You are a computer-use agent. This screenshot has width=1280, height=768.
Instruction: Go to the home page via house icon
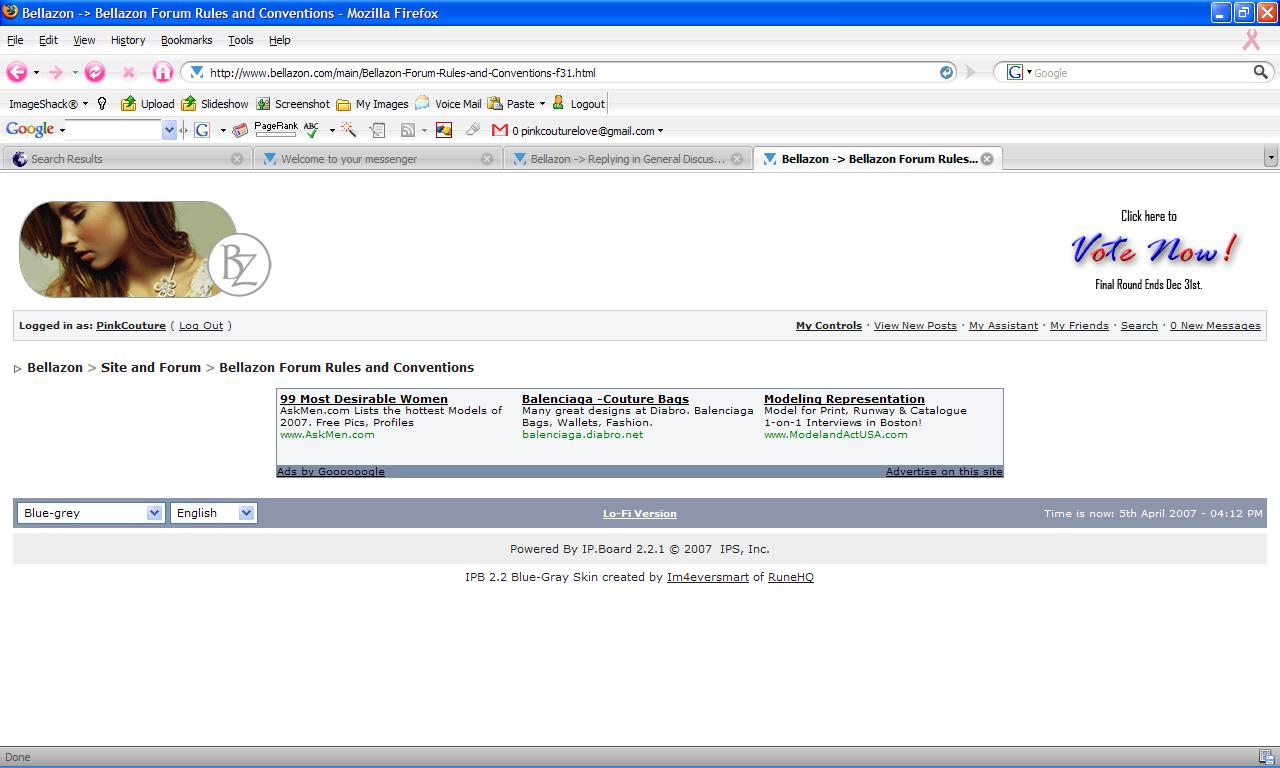click(162, 72)
